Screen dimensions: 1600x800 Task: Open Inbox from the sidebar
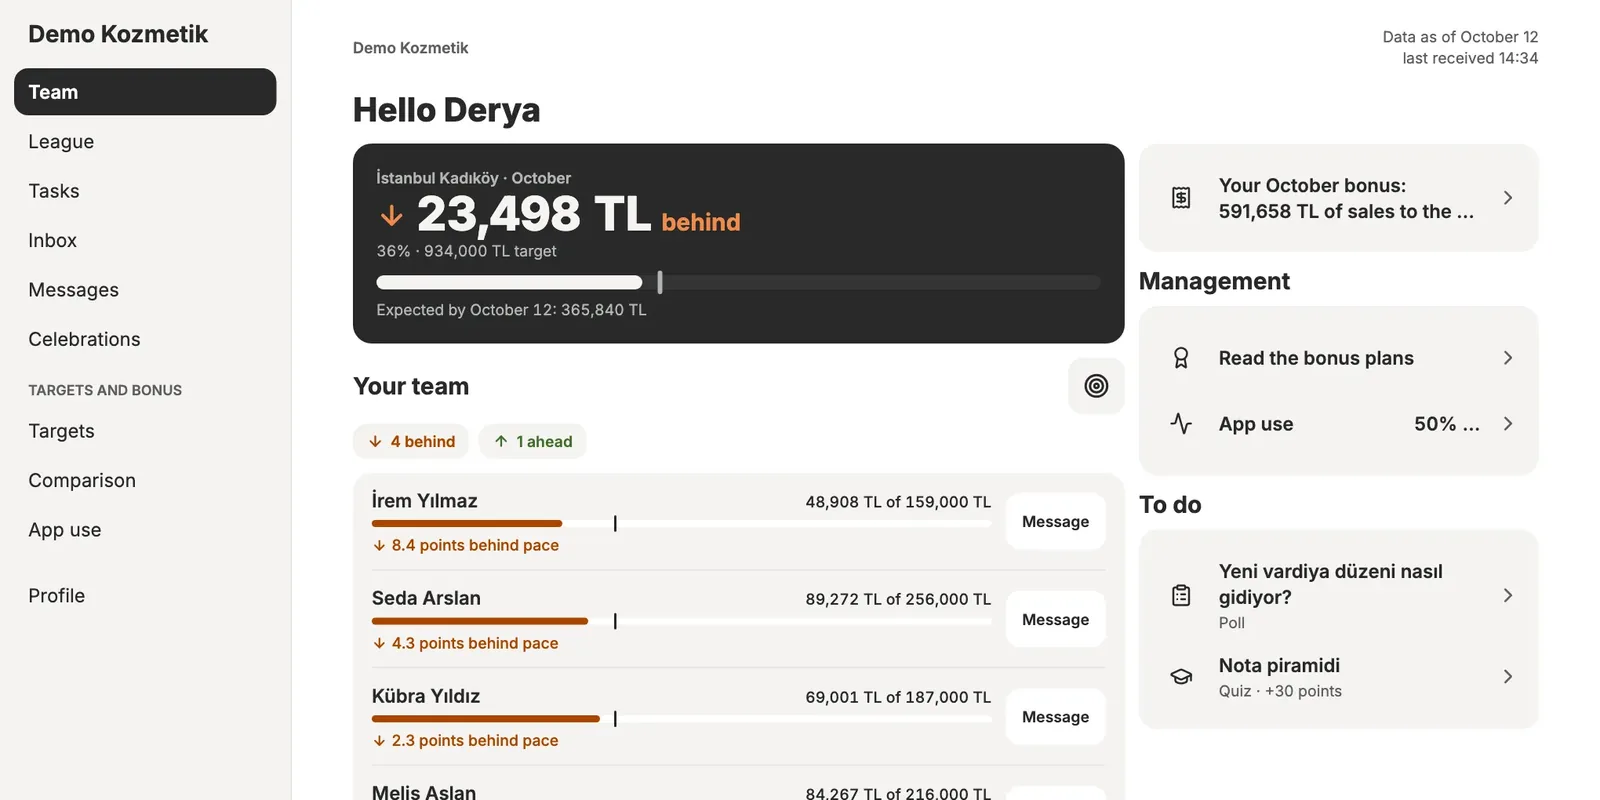[145, 241]
